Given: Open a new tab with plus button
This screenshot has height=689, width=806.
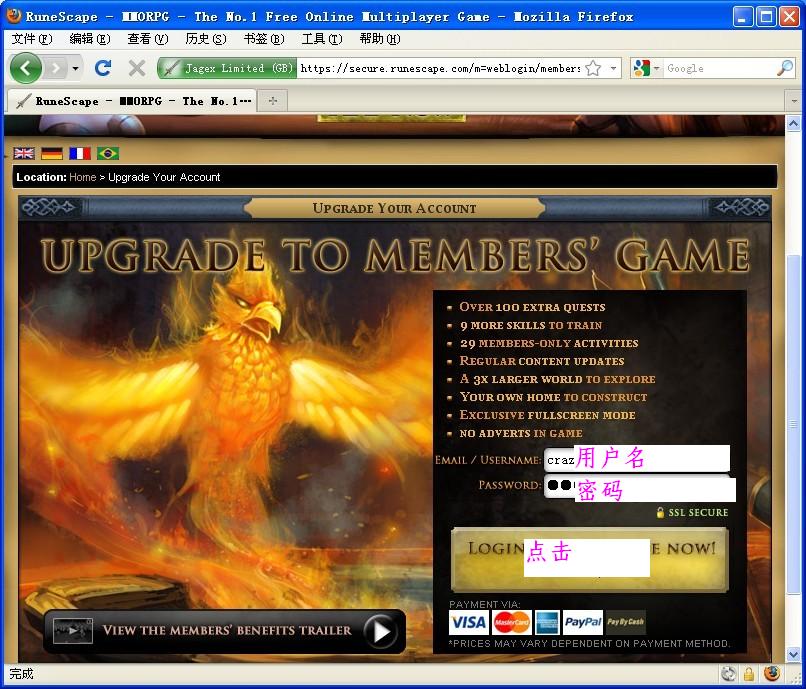Looking at the screenshot, I should [x=272, y=101].
